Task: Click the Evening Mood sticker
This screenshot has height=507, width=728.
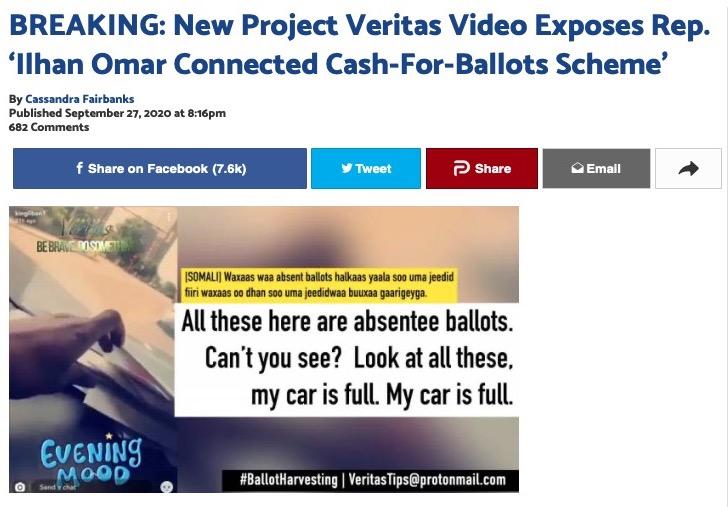Action: click(91, 460)
